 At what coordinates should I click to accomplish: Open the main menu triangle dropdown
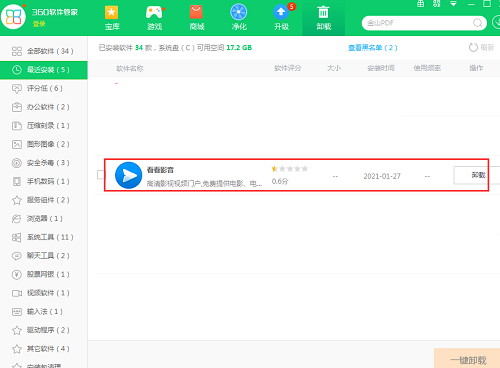tap(453, 4)
